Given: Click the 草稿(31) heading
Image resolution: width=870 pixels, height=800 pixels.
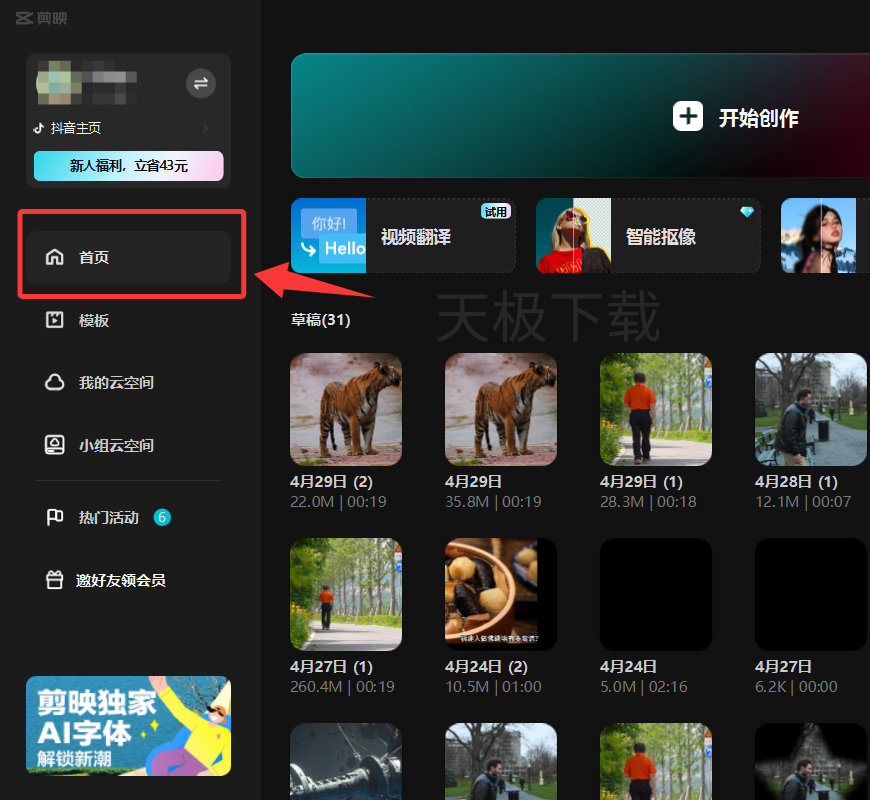Looking at the screenshot, I should 321,320.
